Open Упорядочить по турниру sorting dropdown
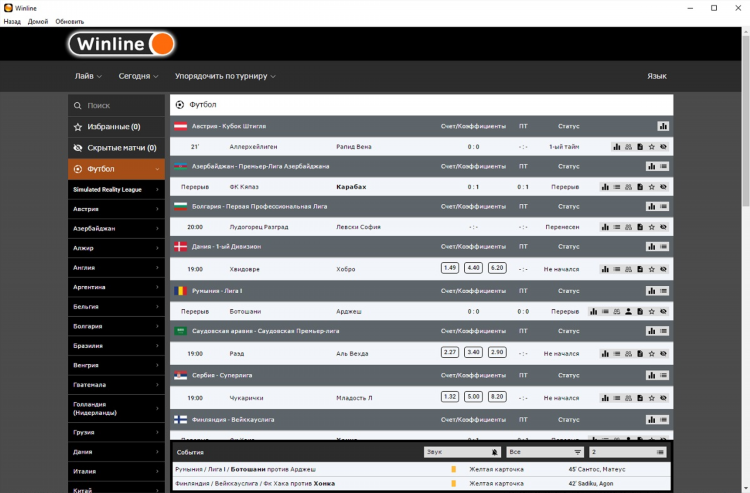The width and height of the screenshot is (750, 493). point(225,76)
